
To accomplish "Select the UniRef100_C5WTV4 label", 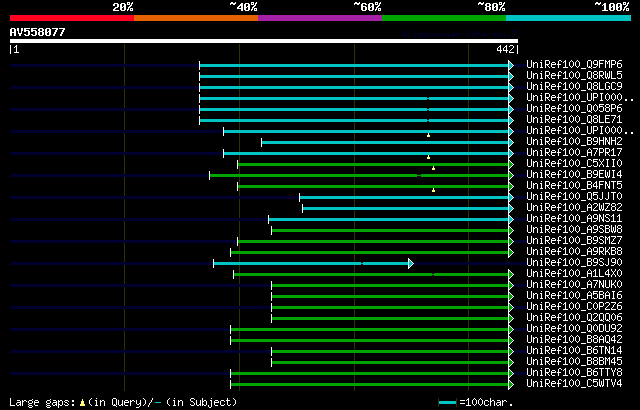I will pyautogui.click(x=574, y=384).
